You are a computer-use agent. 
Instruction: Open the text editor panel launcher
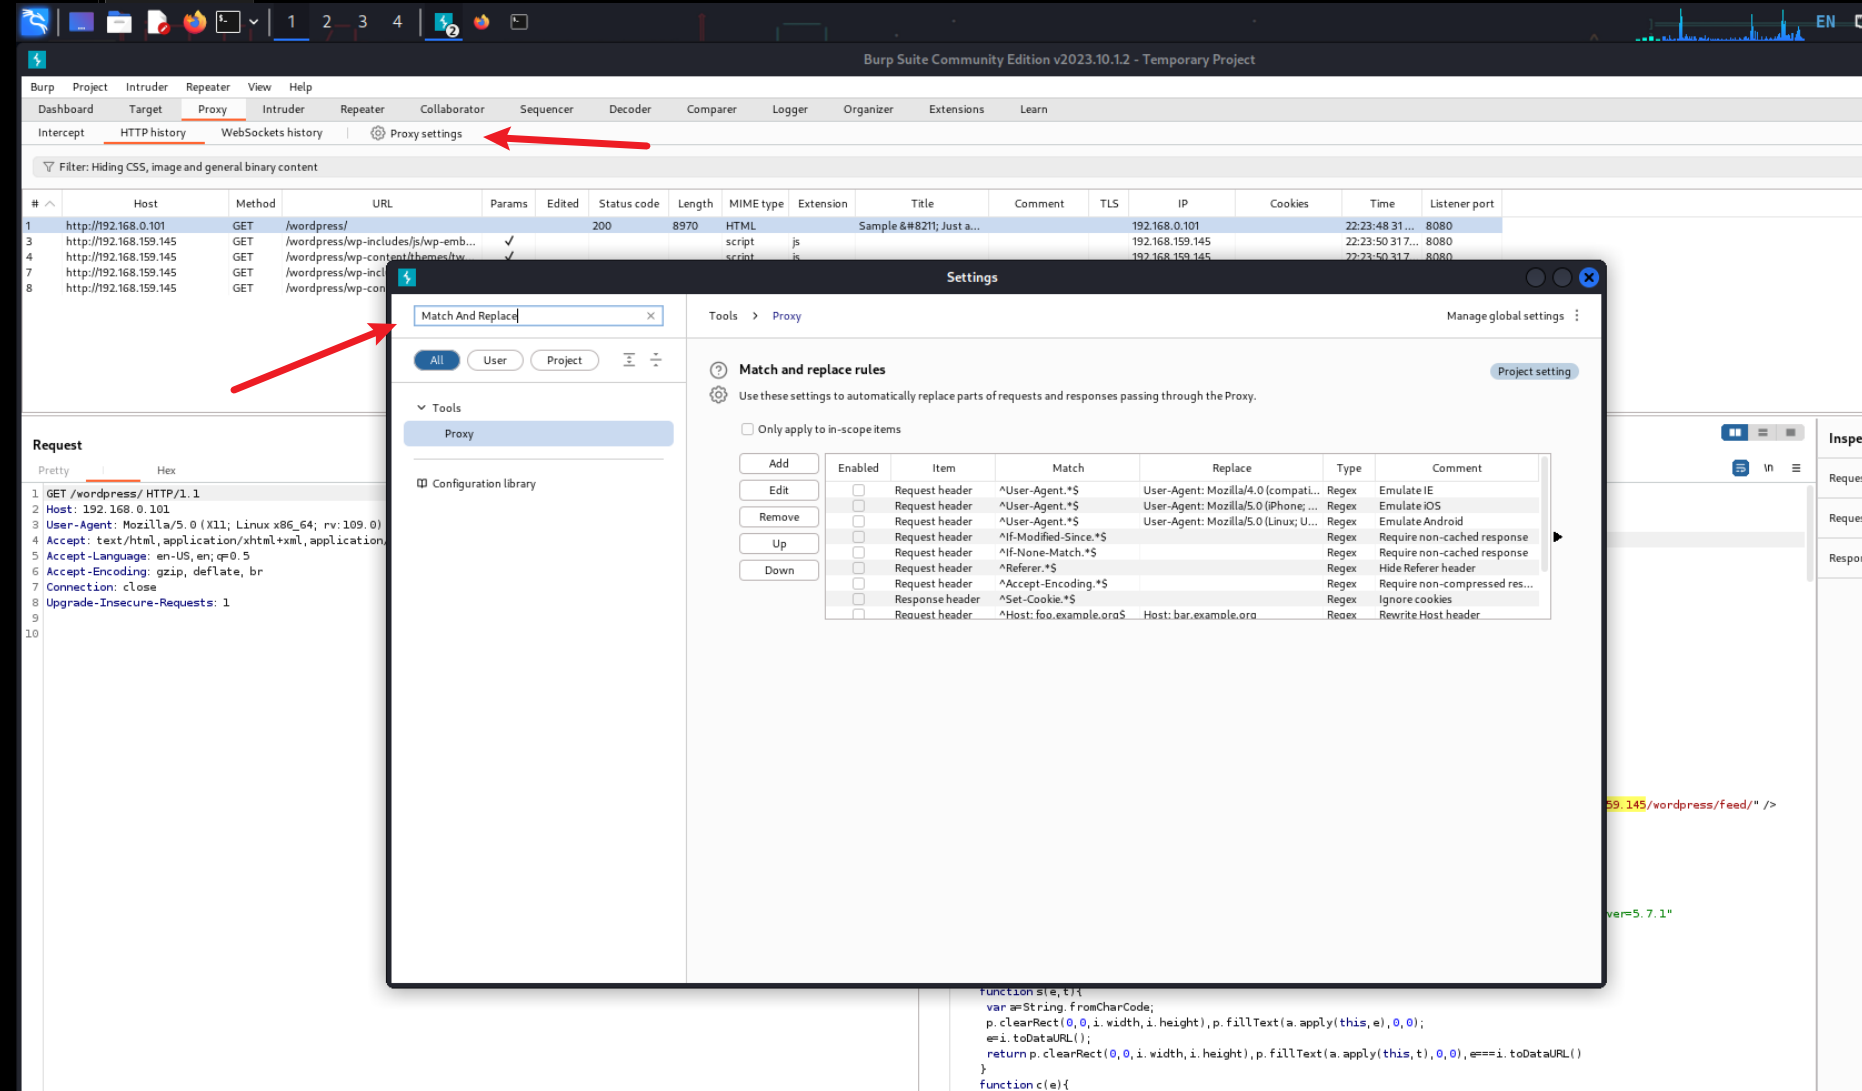click(x=158, y=22)
